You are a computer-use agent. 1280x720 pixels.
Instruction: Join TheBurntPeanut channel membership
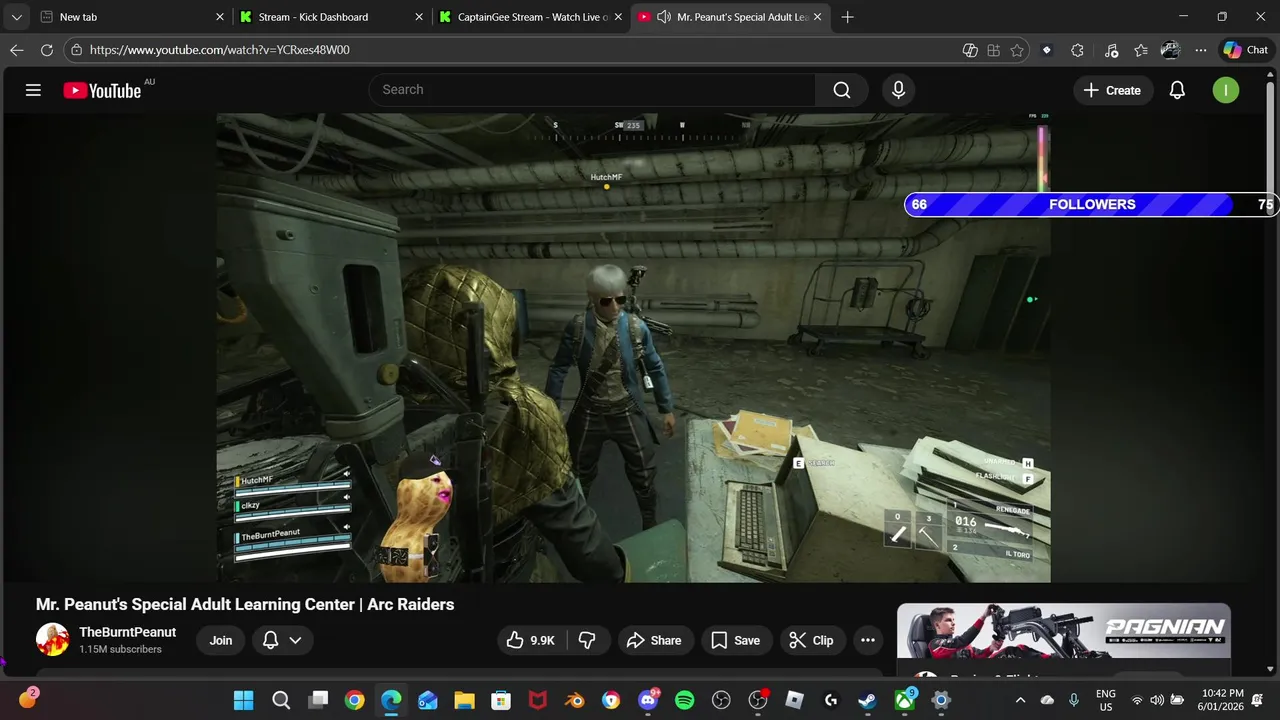point(221,640)
